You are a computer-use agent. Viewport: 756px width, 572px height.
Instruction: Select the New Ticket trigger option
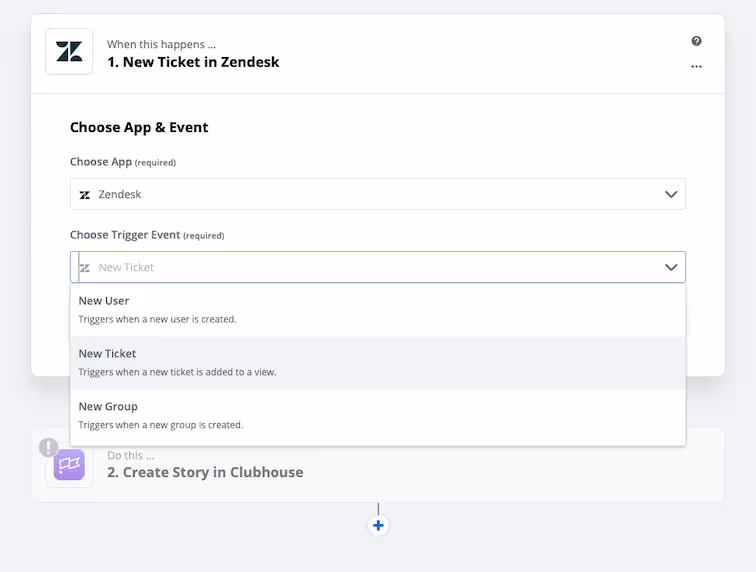(378, 363)
